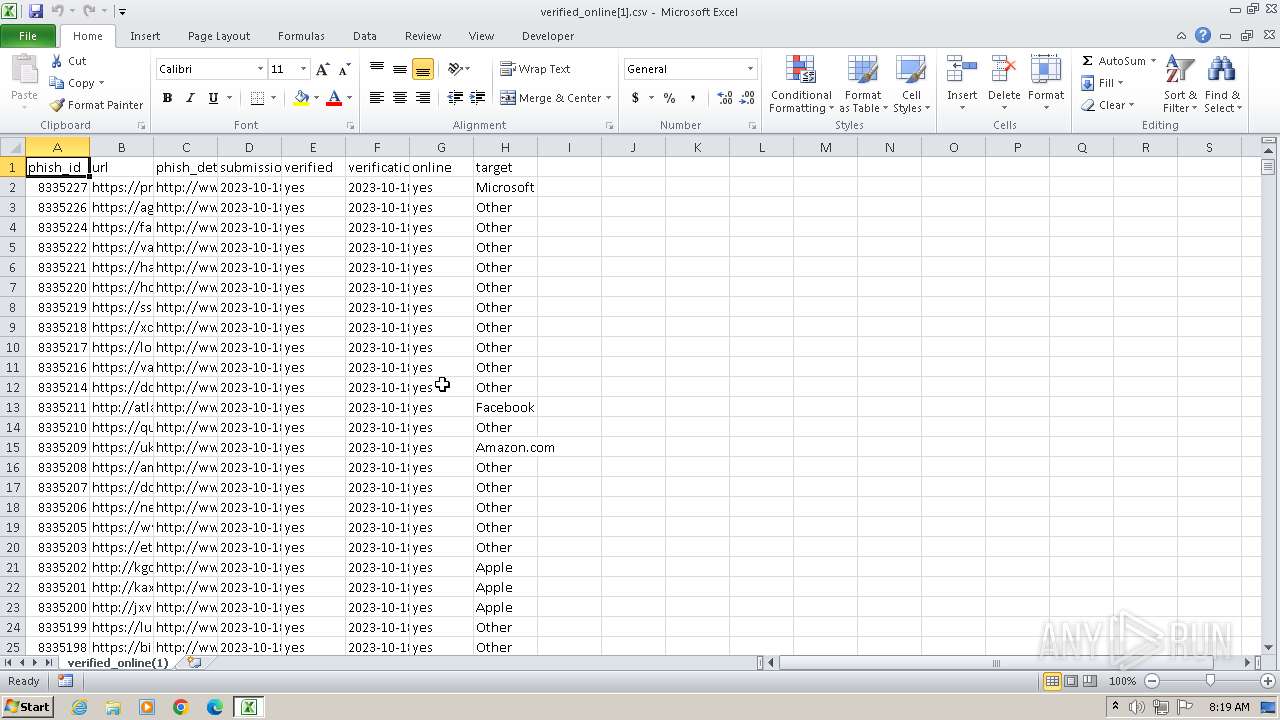Apply Accounting Number Format dollar sign
This screenshot has width=1280, height=720.
pos(635,98)
